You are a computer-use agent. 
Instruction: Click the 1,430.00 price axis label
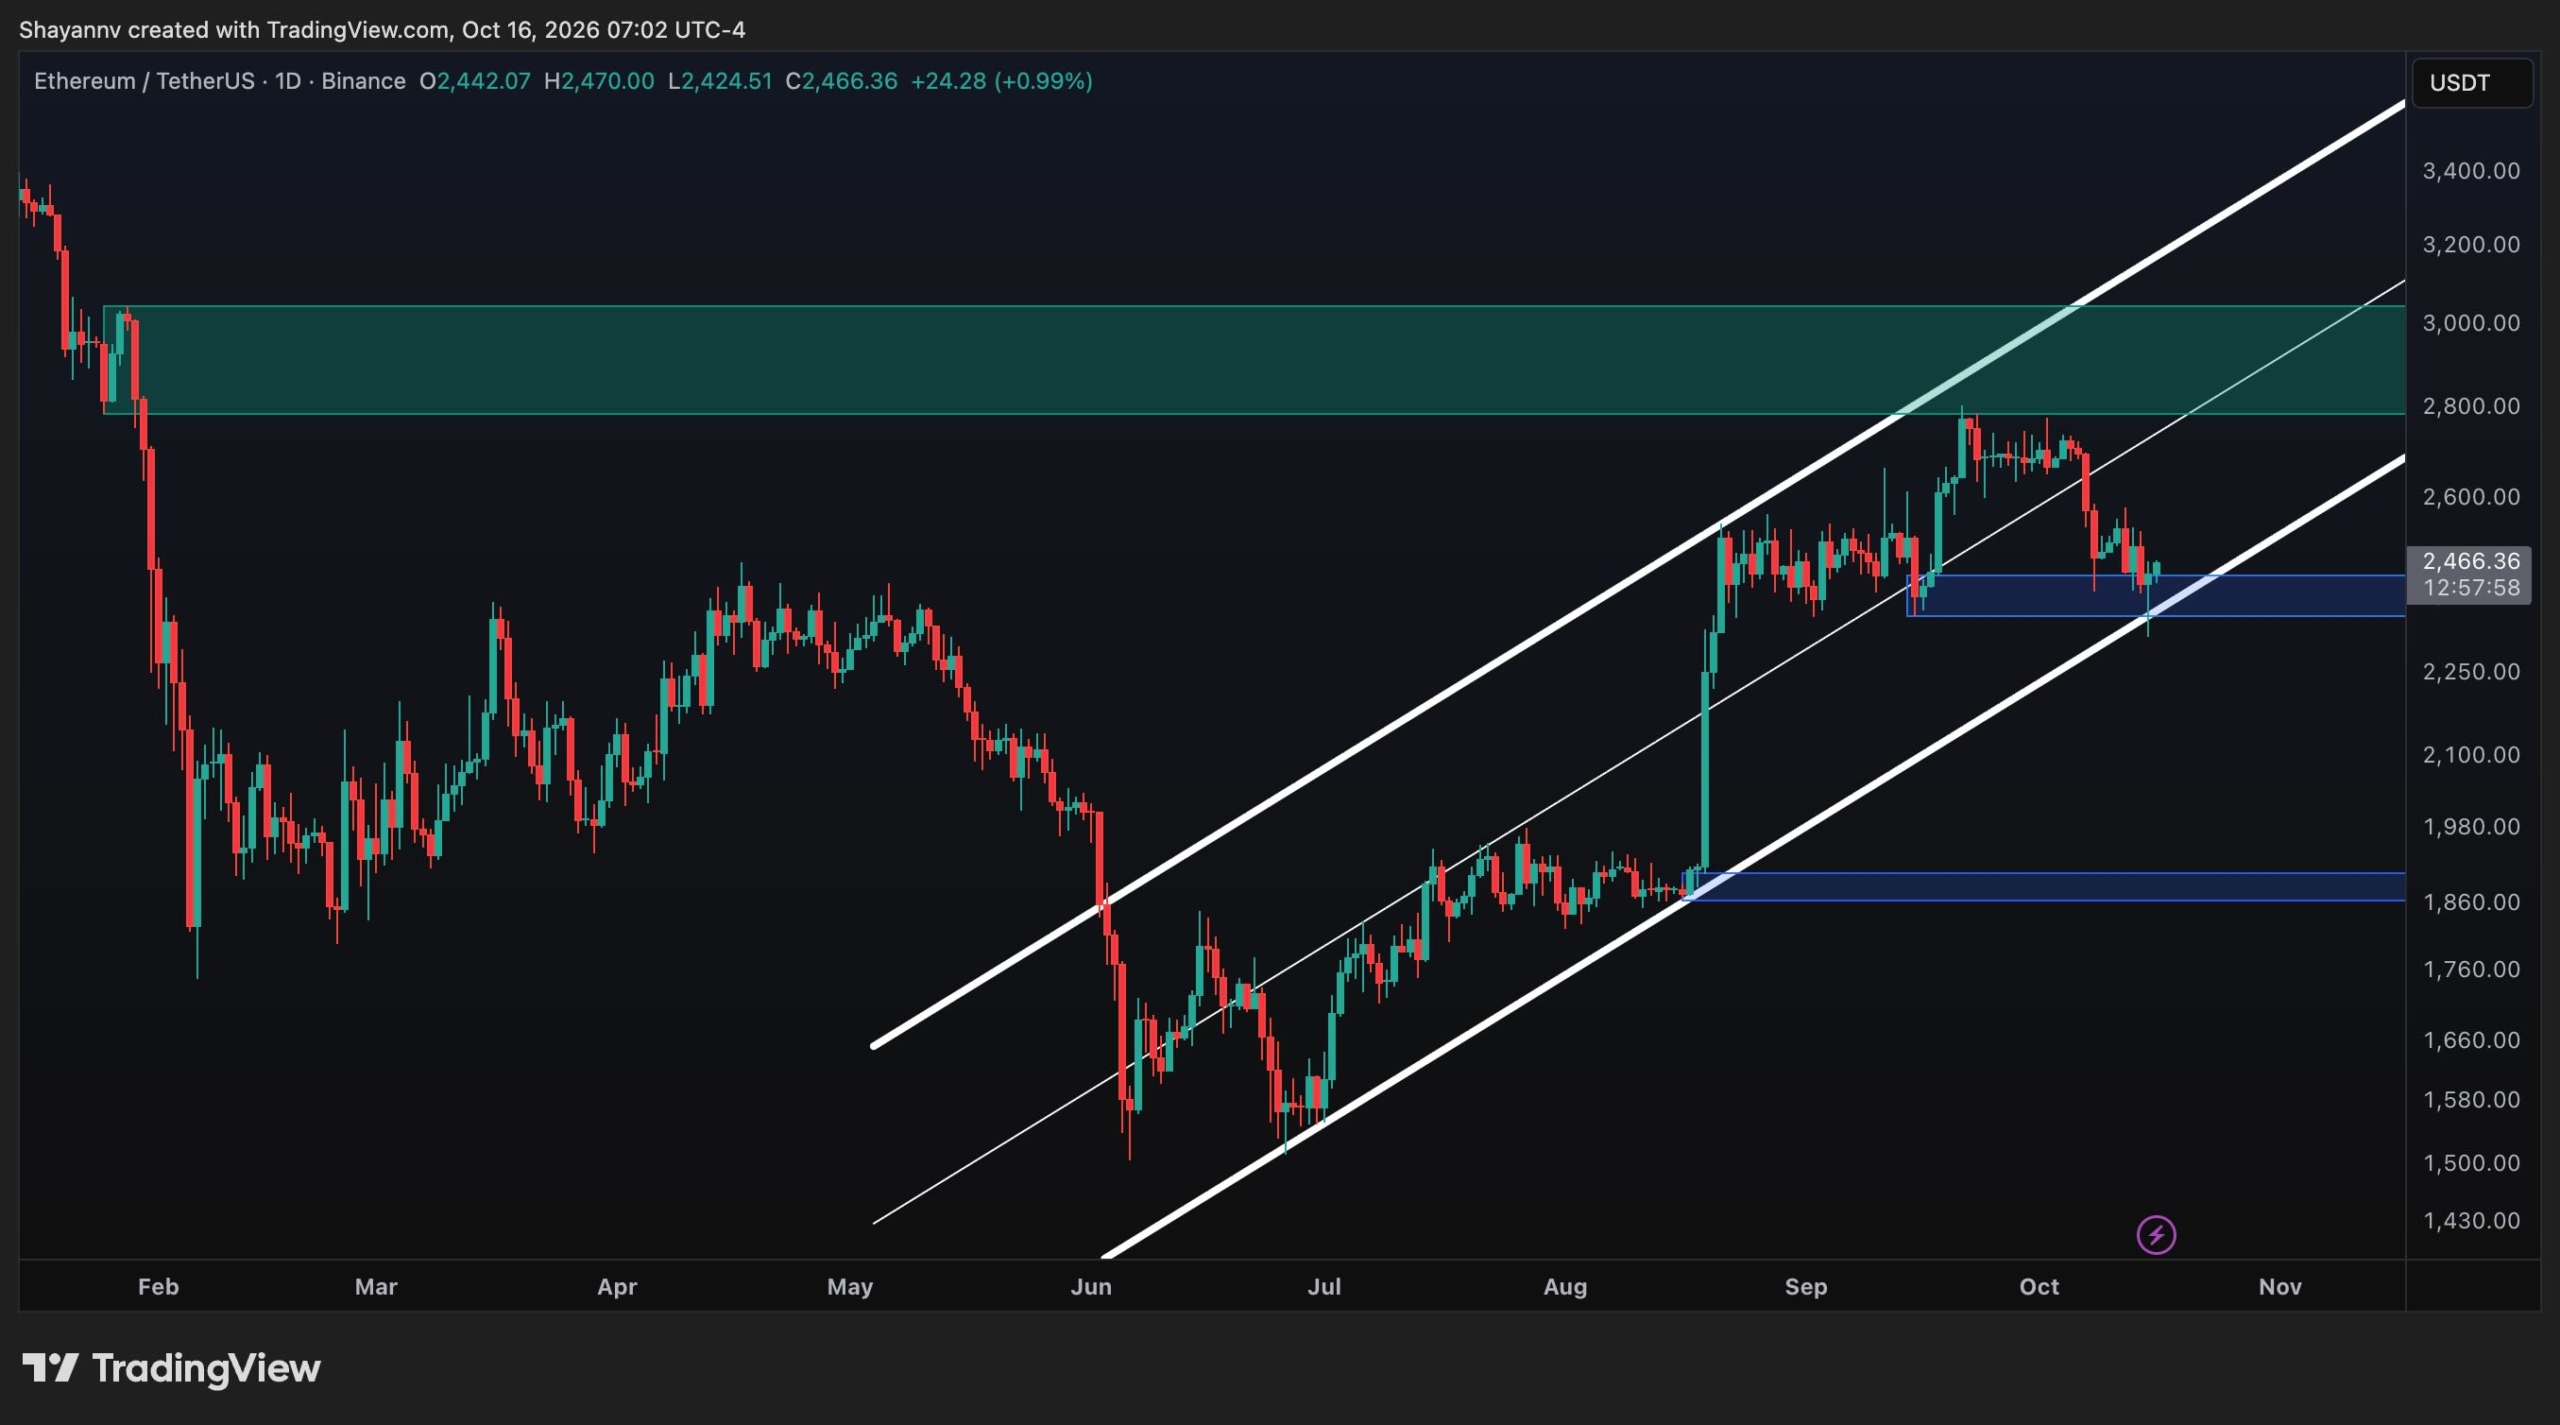click(x=2470, y=1221)
